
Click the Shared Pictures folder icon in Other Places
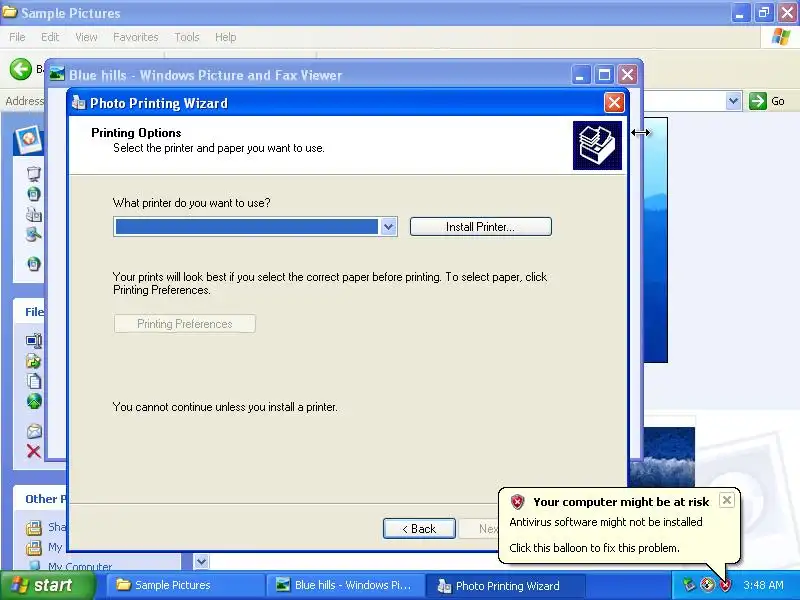34,528
